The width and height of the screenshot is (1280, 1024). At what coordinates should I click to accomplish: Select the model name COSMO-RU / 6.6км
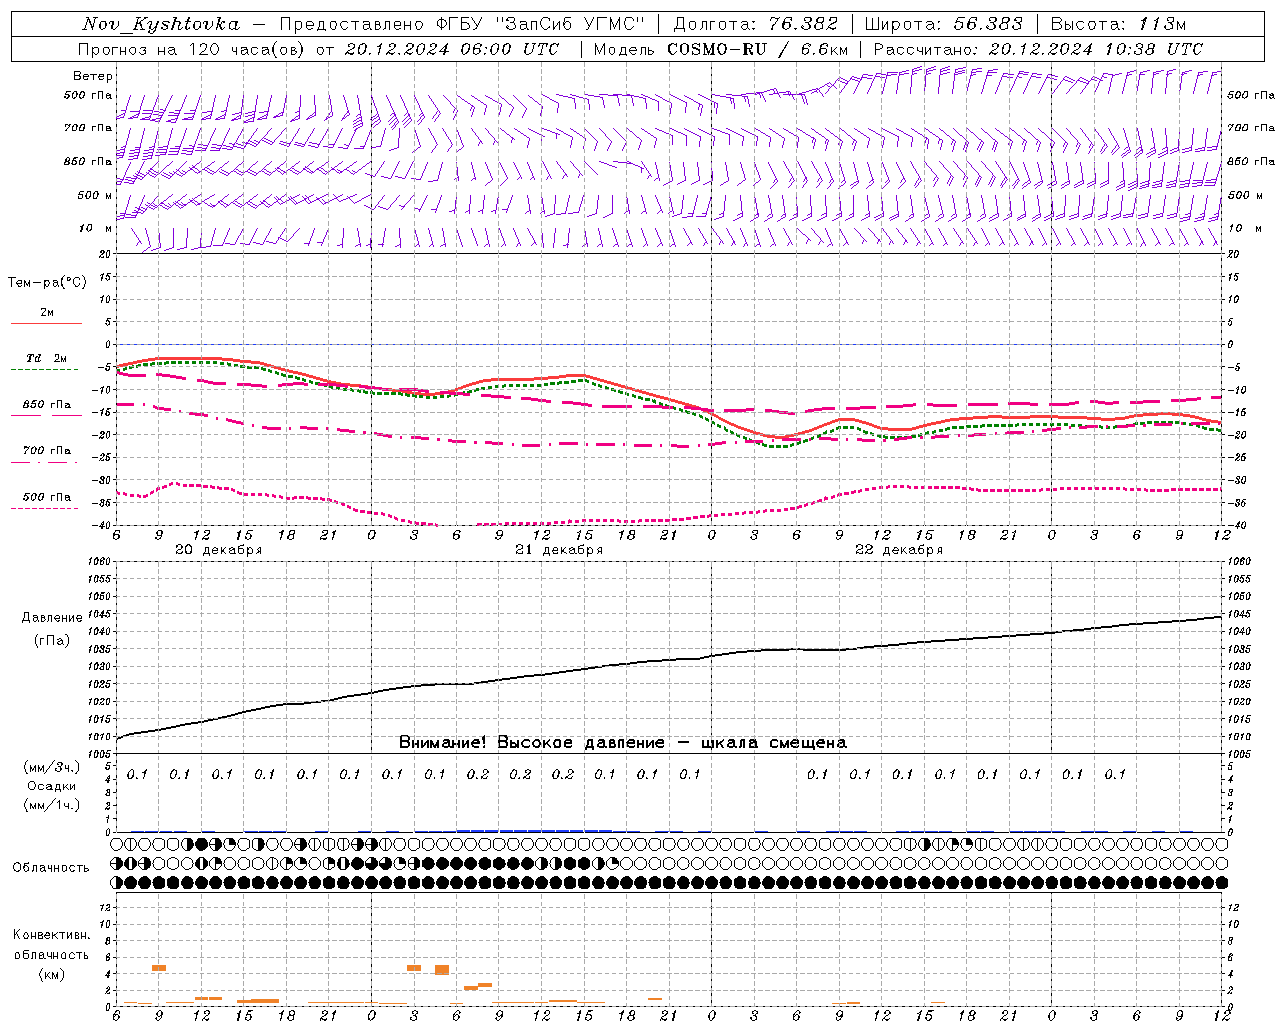click(757, 49)
